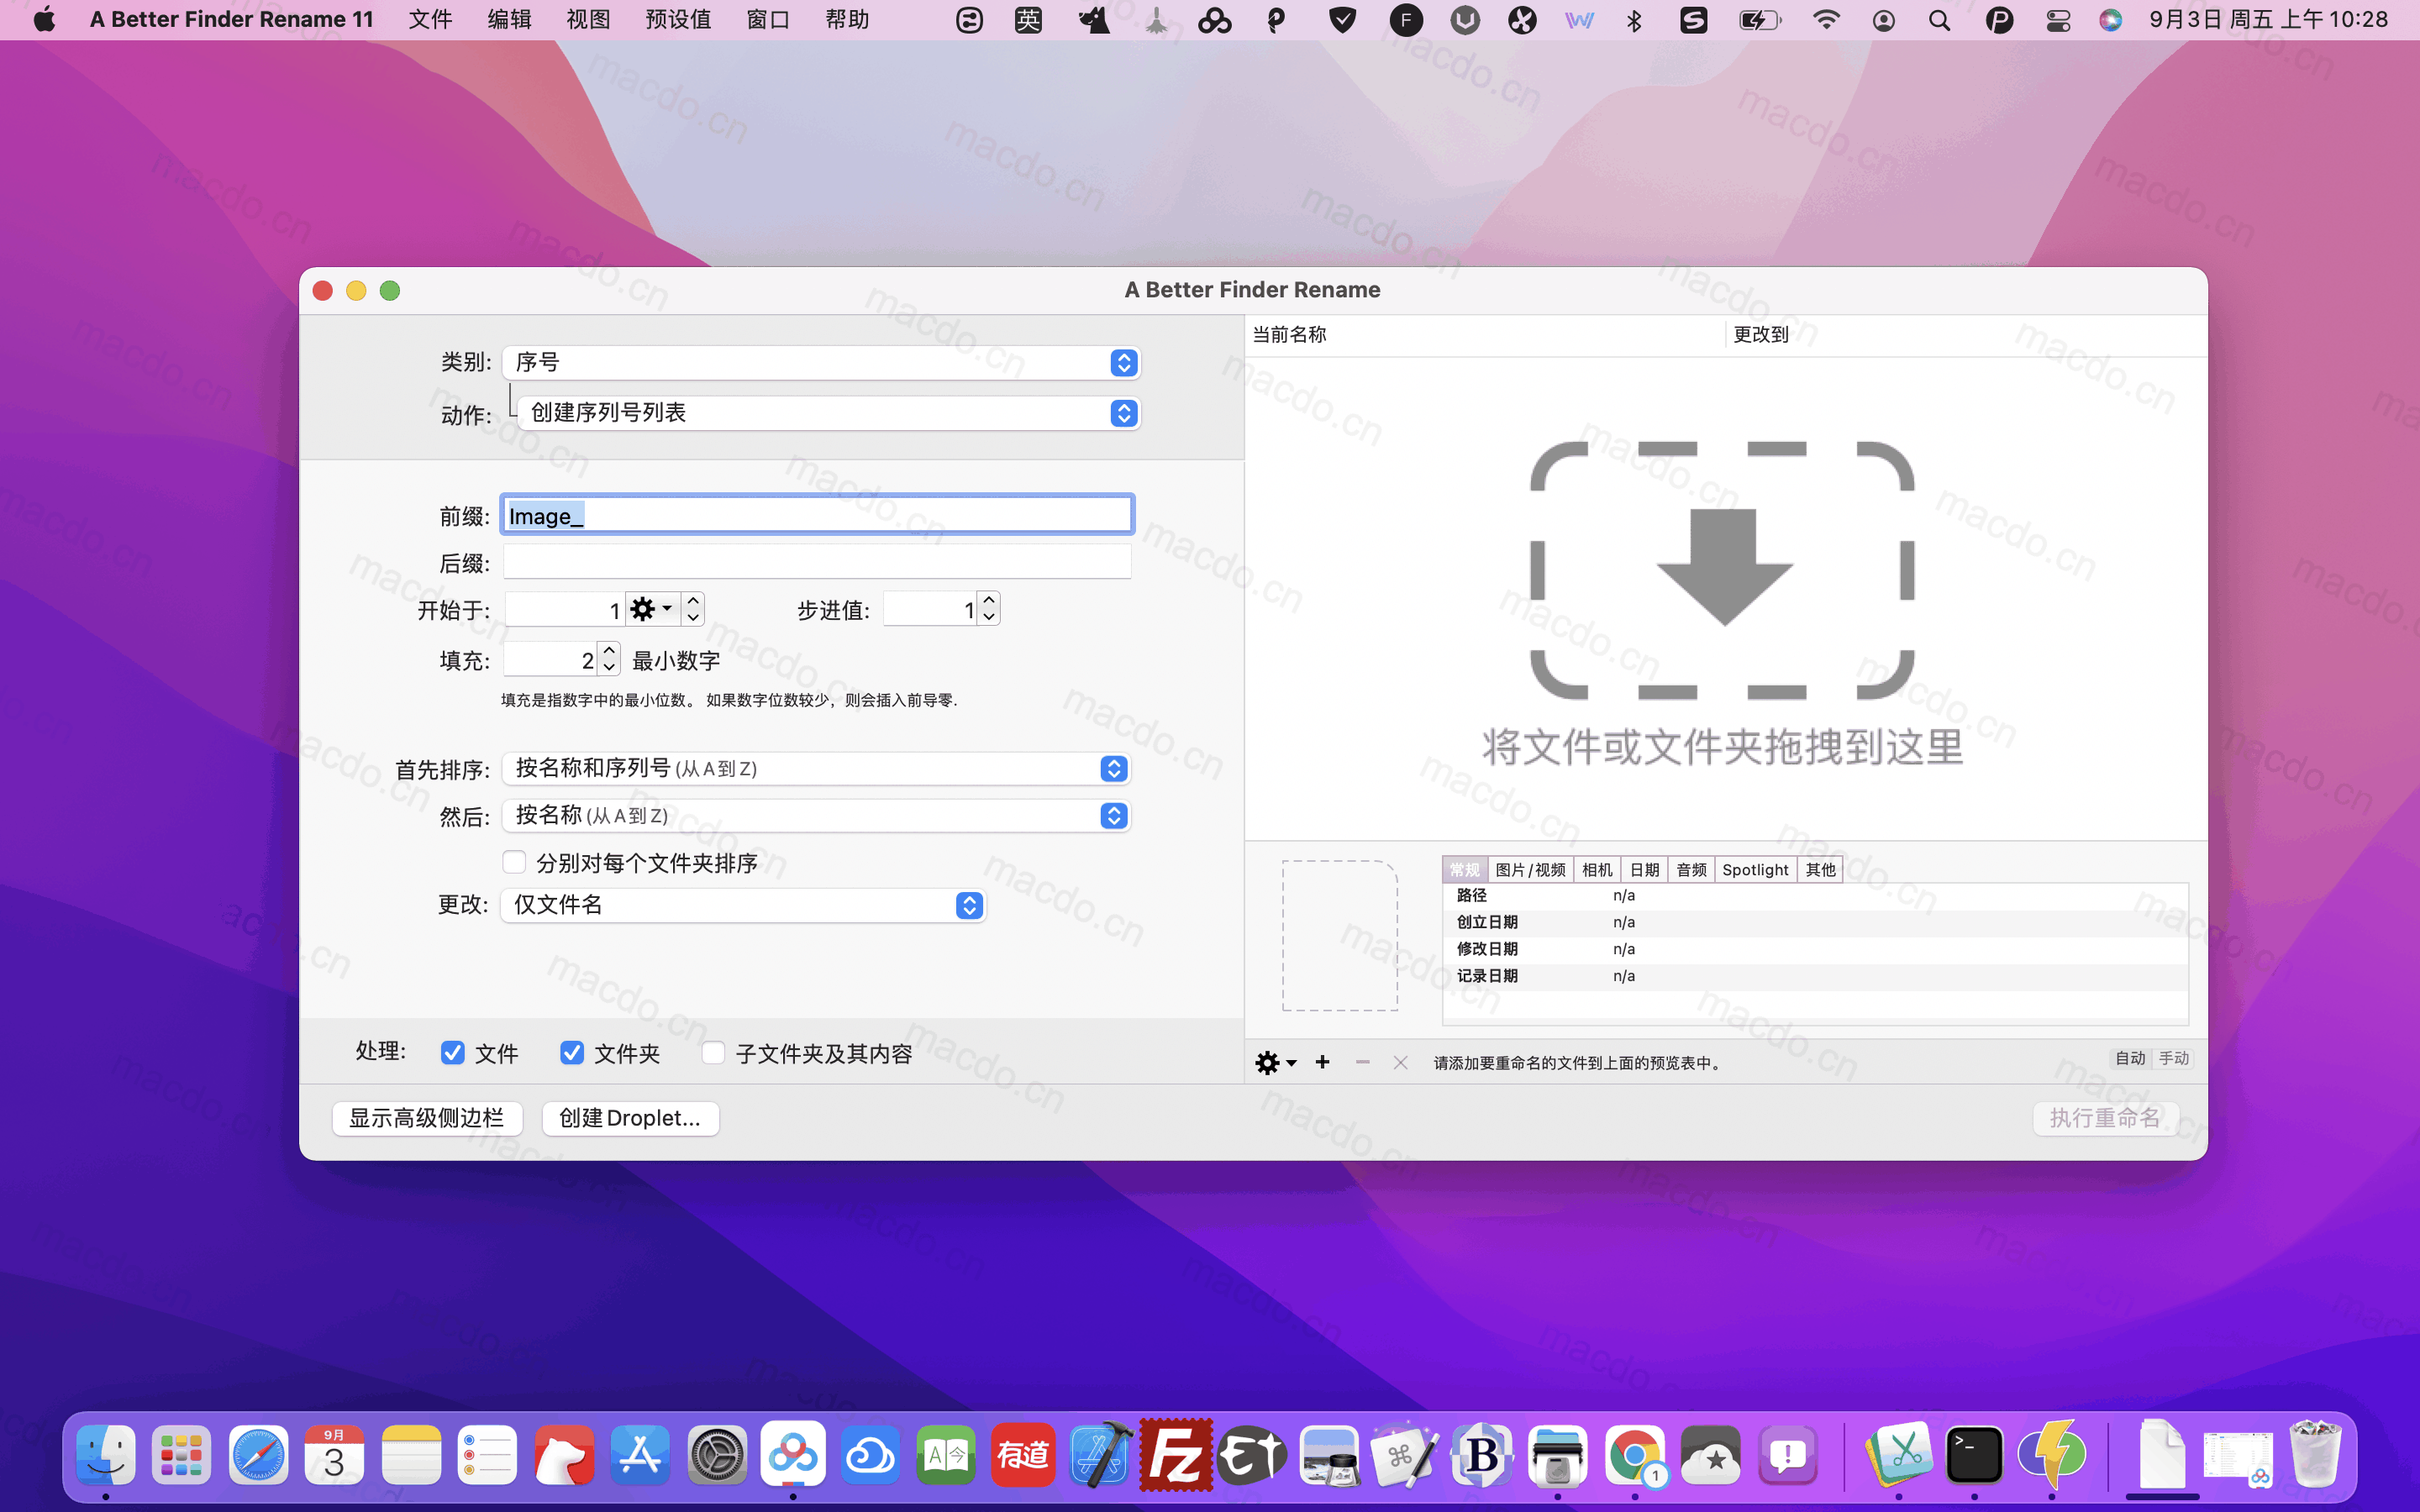Open Launchpad in the dock
The height and width of the screenshot is (1512, 2420).
pyautogui.click(x=181, y=1454)
